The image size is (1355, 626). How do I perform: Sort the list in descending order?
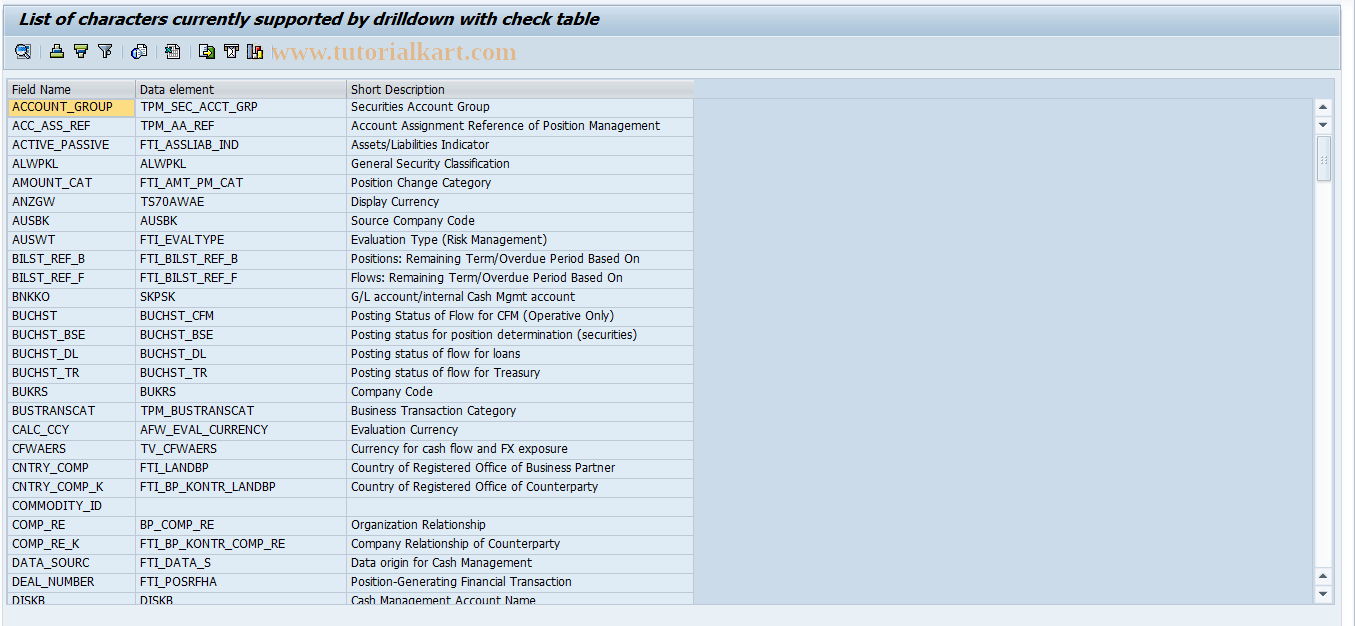tap(81, 52)
